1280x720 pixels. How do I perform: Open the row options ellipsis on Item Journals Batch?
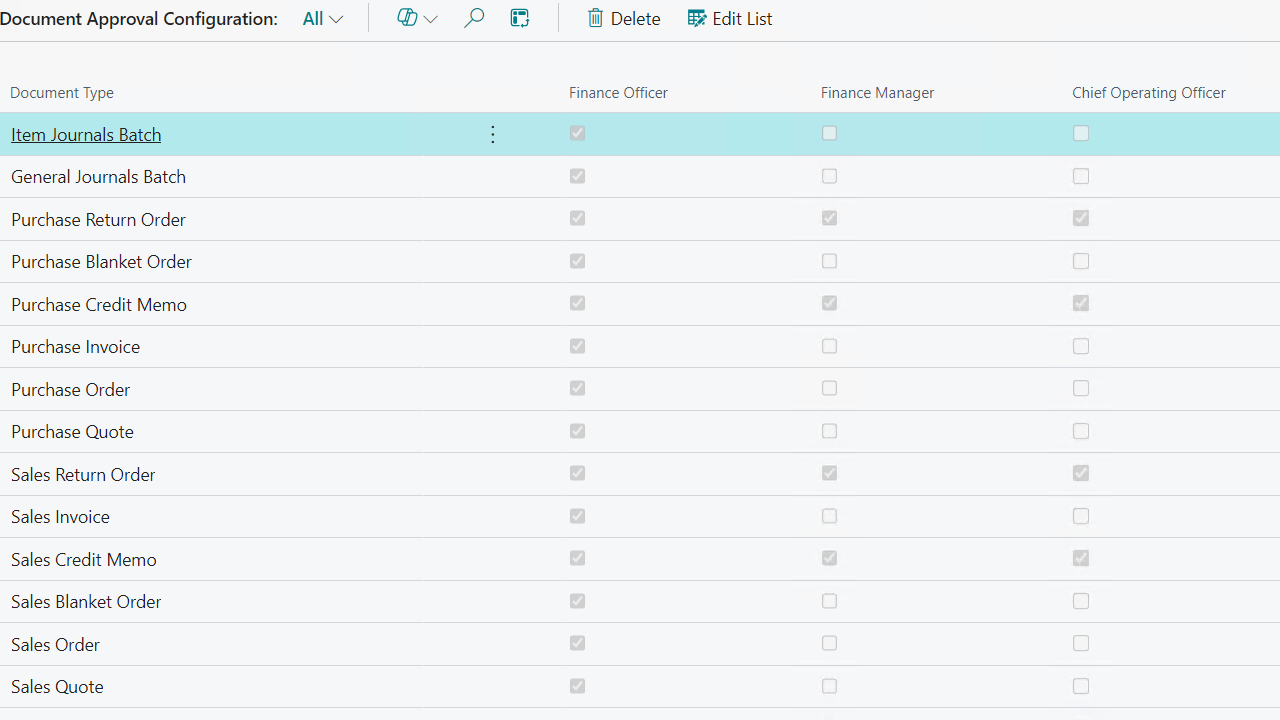coord(492,134)
